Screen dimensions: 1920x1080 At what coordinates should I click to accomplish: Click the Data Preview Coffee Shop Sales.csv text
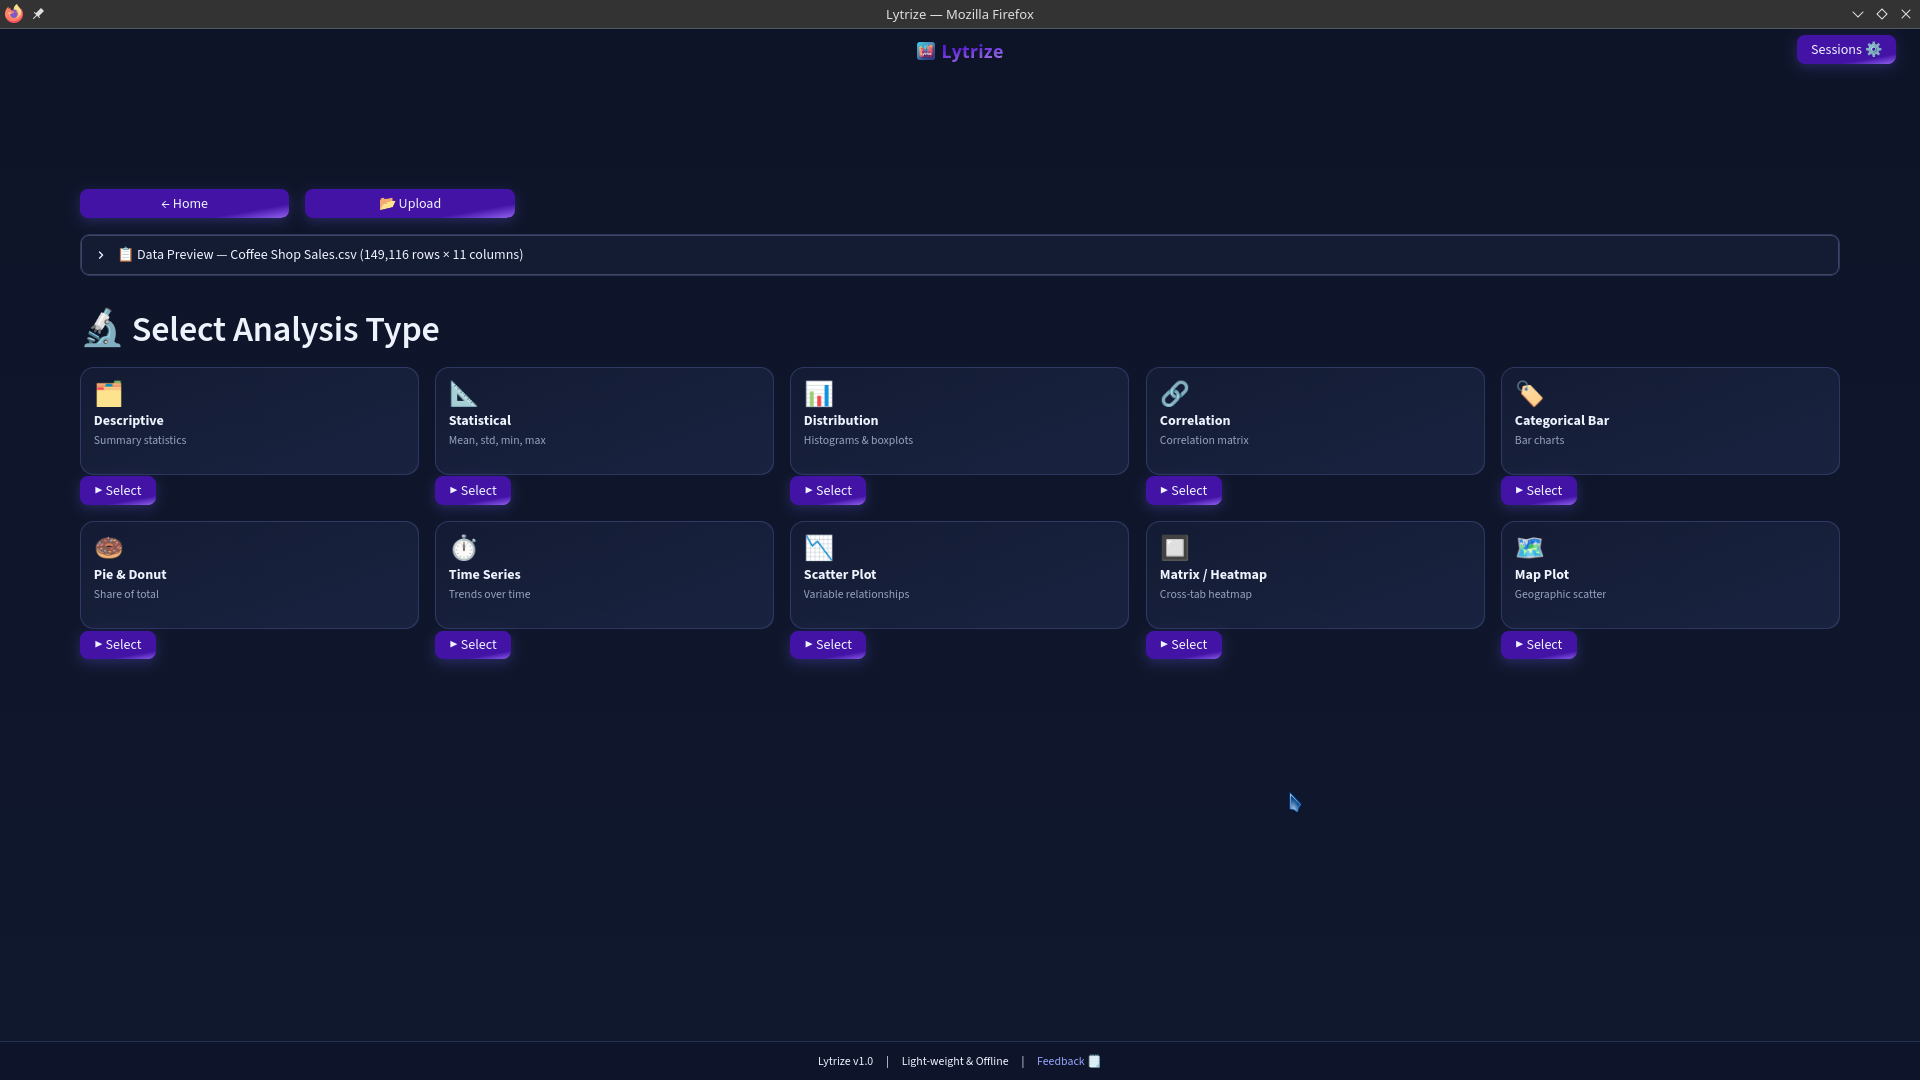[x=330, y=254]
